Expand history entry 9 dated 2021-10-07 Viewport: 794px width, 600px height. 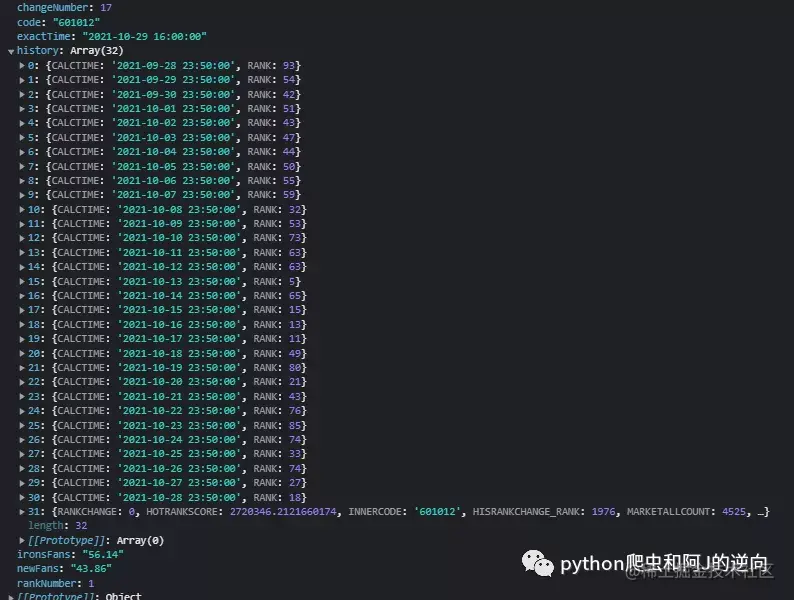[22, 195]
